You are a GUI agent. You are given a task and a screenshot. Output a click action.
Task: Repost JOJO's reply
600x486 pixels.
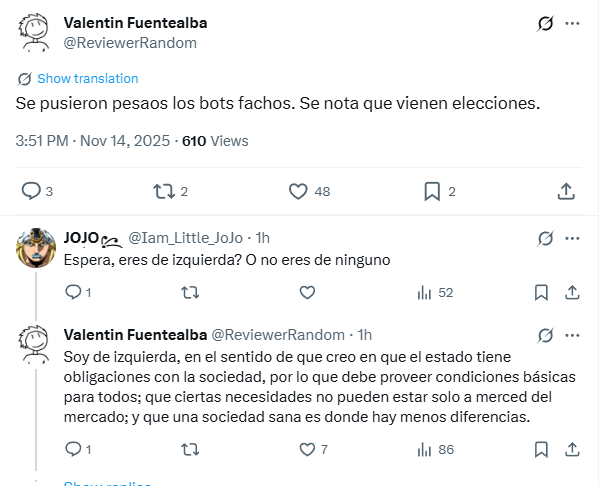[188, 292]
